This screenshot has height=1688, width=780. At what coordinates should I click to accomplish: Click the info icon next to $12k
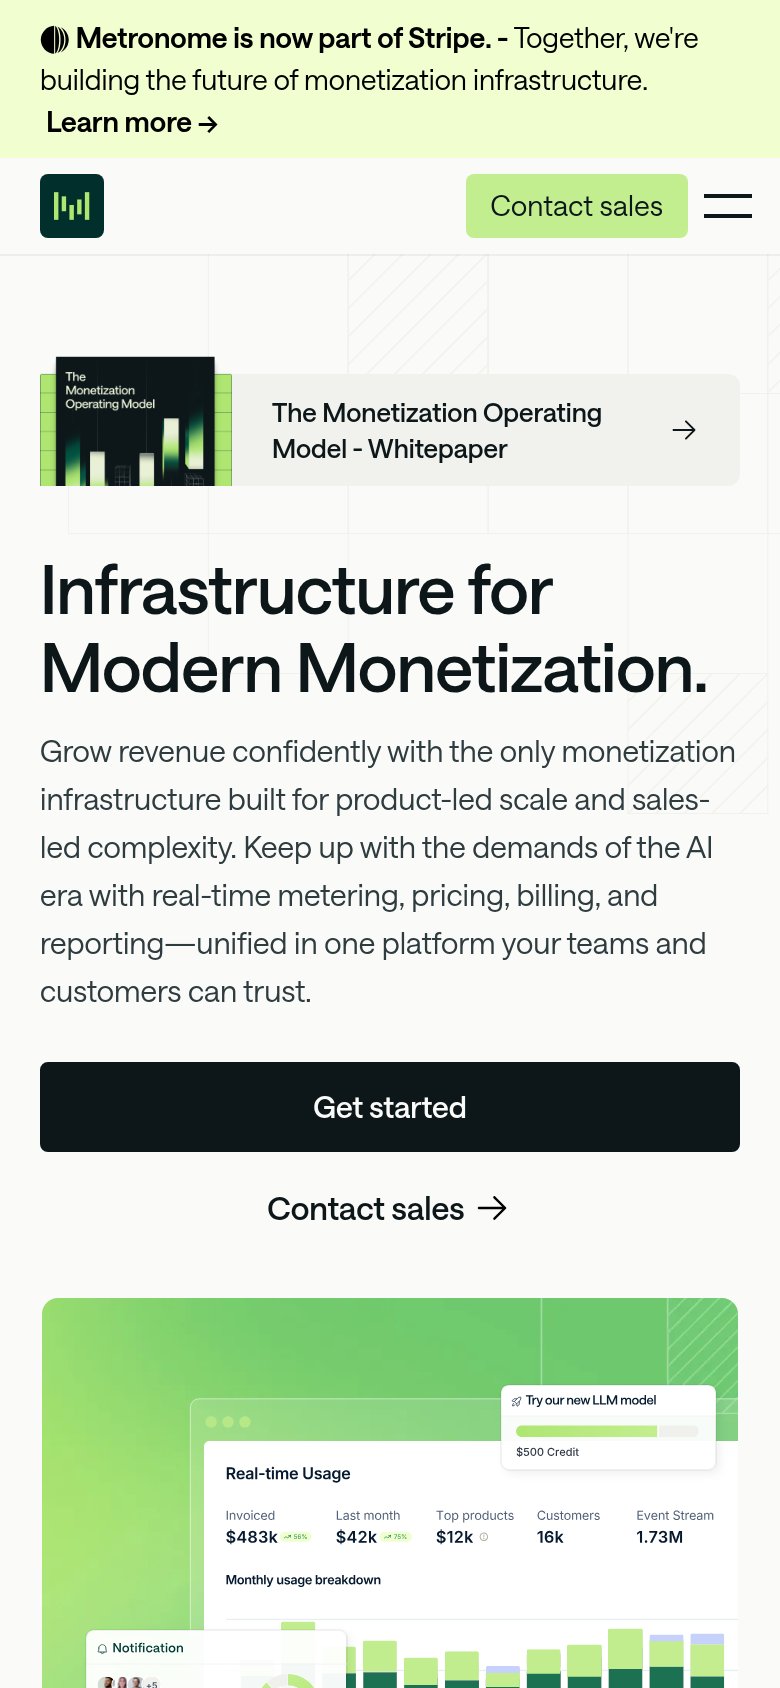(484, 1537)
